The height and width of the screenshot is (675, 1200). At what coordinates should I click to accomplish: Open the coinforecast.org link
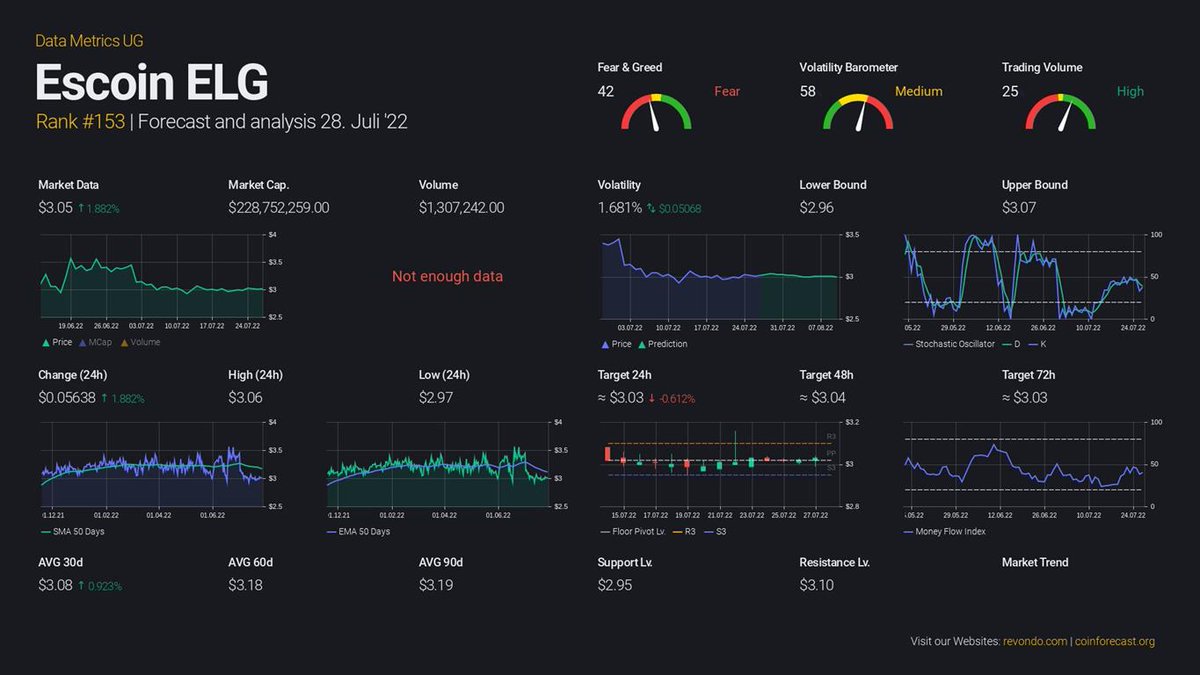point(1113,641)
